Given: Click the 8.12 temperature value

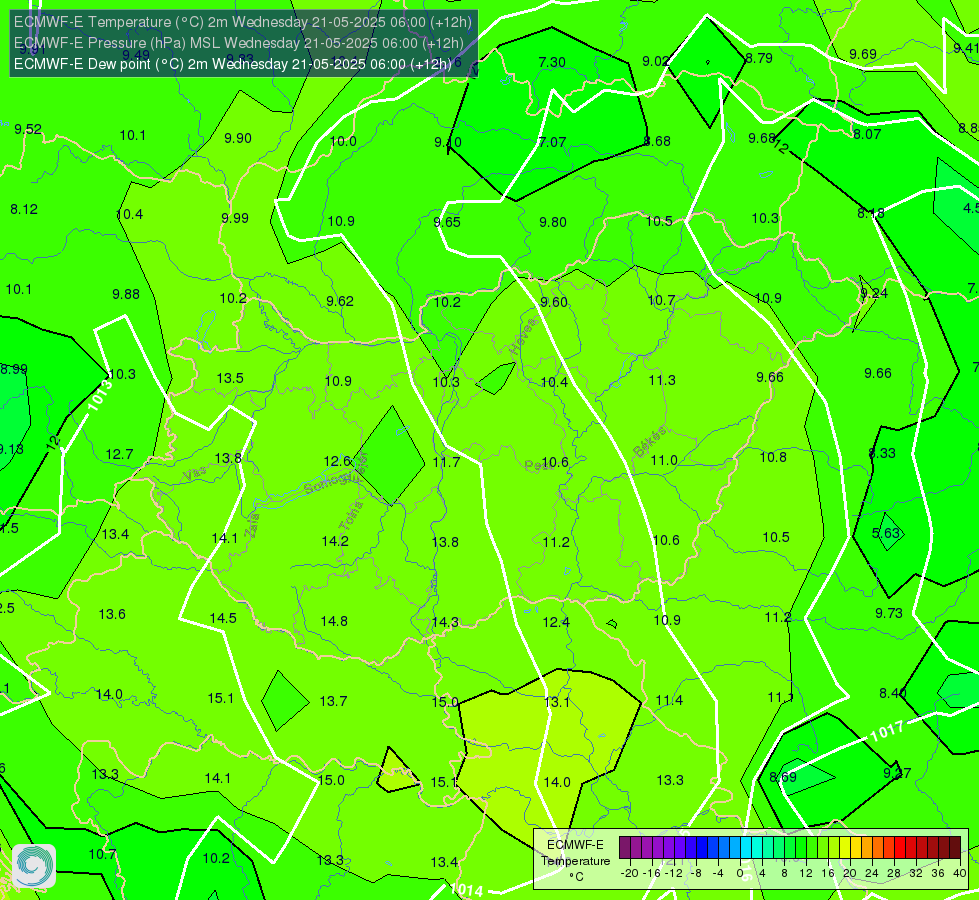Looking at the screenshot, I should tap(24, 209).
